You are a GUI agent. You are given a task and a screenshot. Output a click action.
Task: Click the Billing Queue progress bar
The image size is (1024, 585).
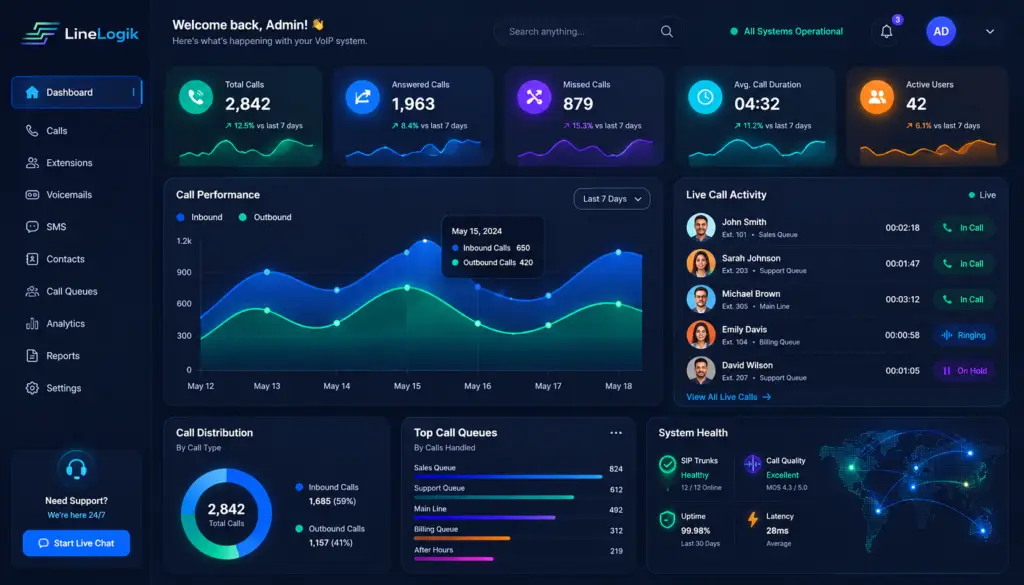click(462, 538)
